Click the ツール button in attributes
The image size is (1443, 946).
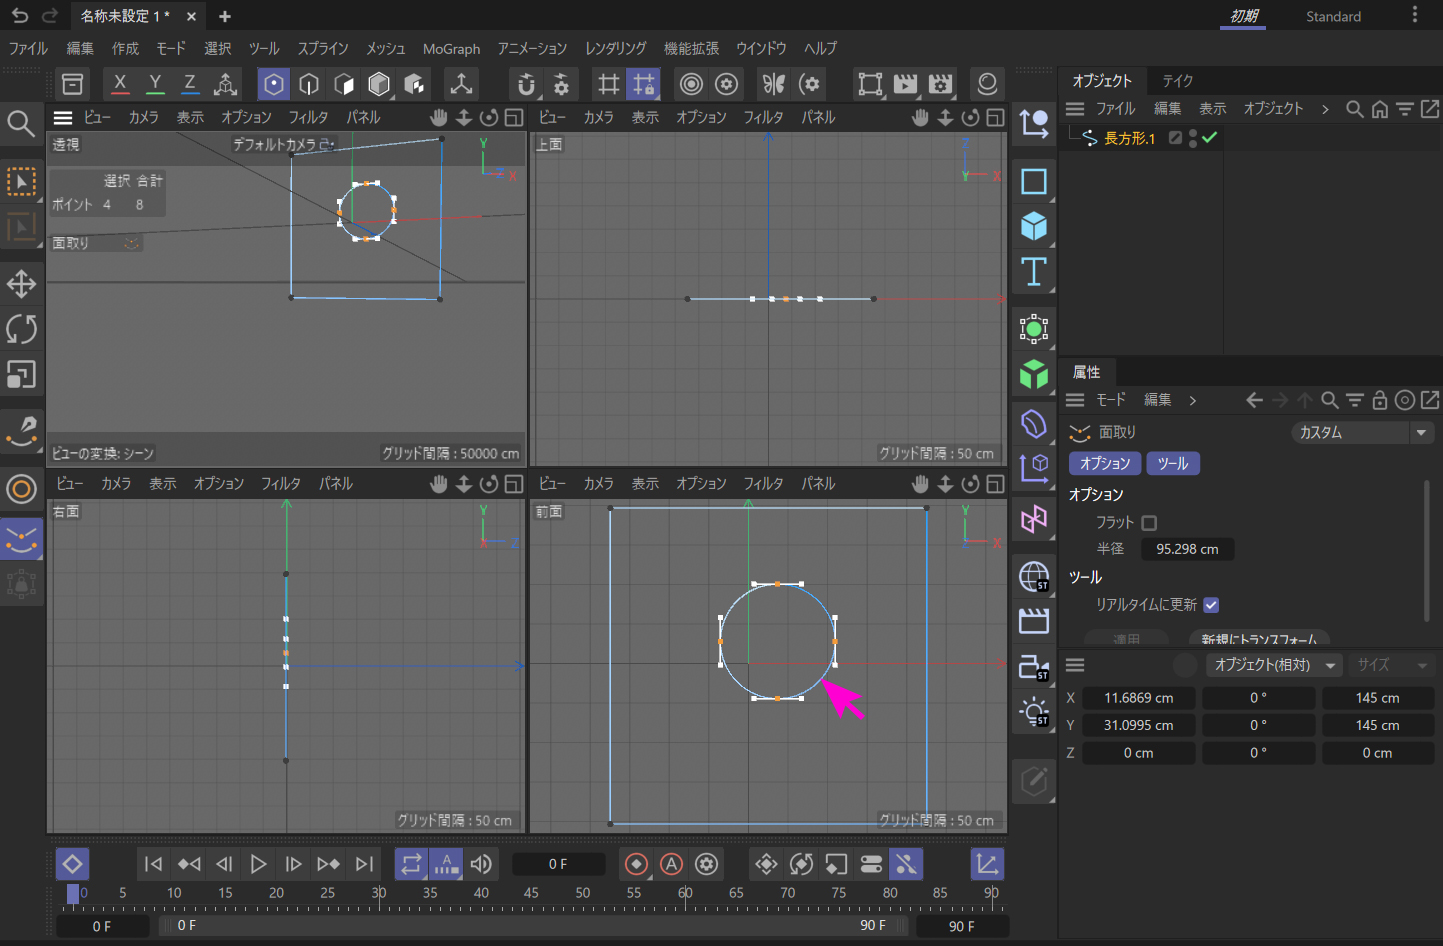point(1172,464)
